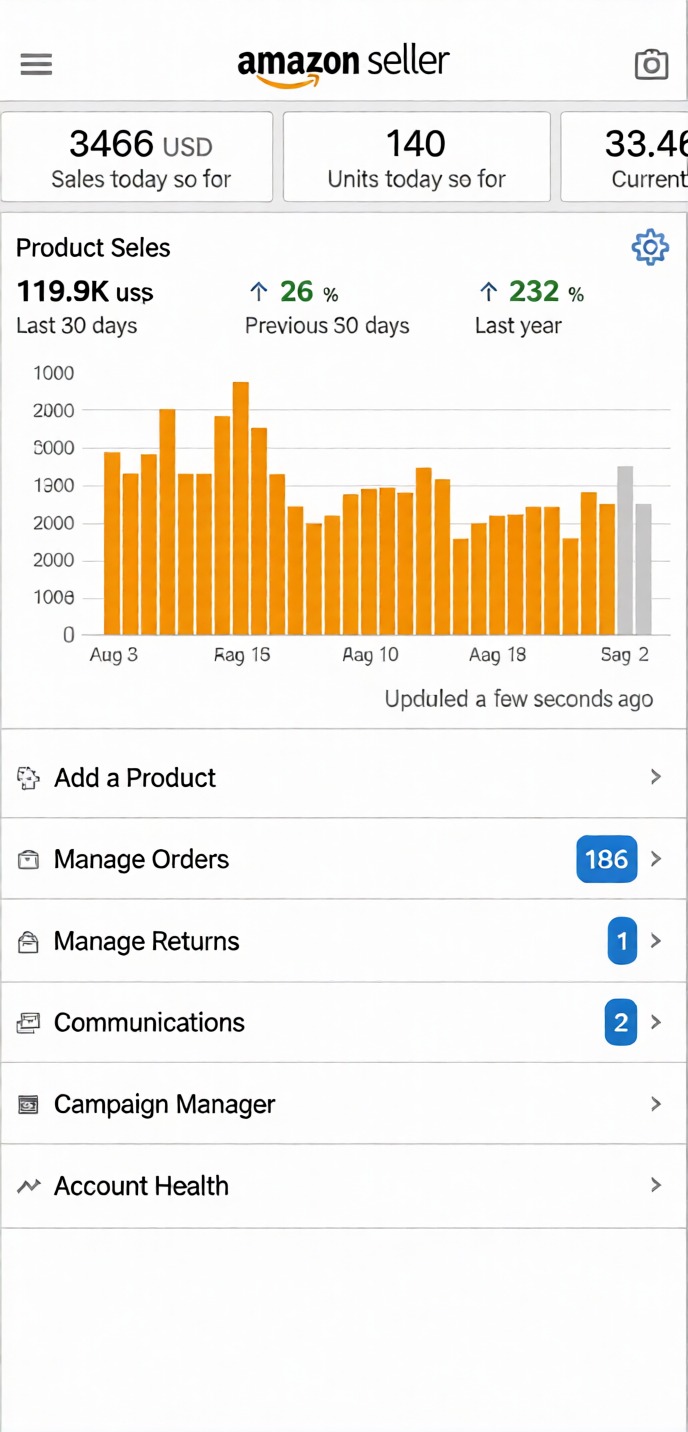
Task: Open Campaign Manager menu item
Action: point(165,1104)
